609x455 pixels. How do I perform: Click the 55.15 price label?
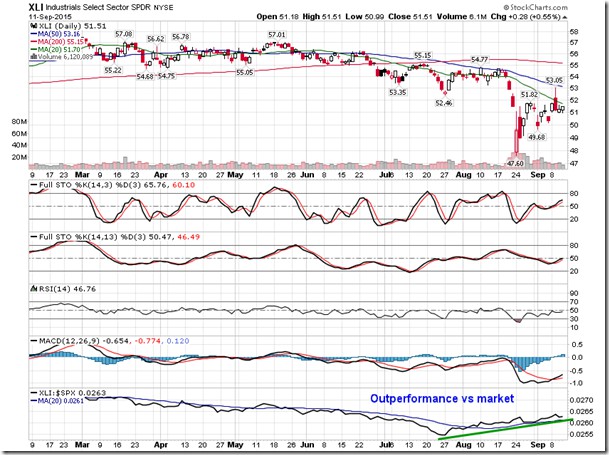(423, 56)
